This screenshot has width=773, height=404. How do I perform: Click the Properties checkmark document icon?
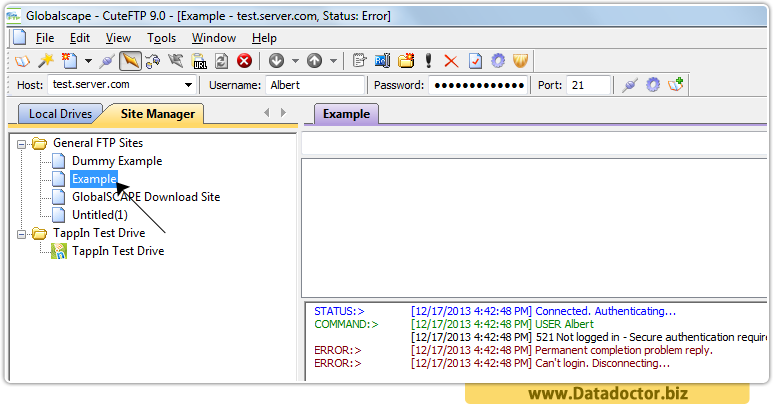pyautogui.click(x=475, y=61)
